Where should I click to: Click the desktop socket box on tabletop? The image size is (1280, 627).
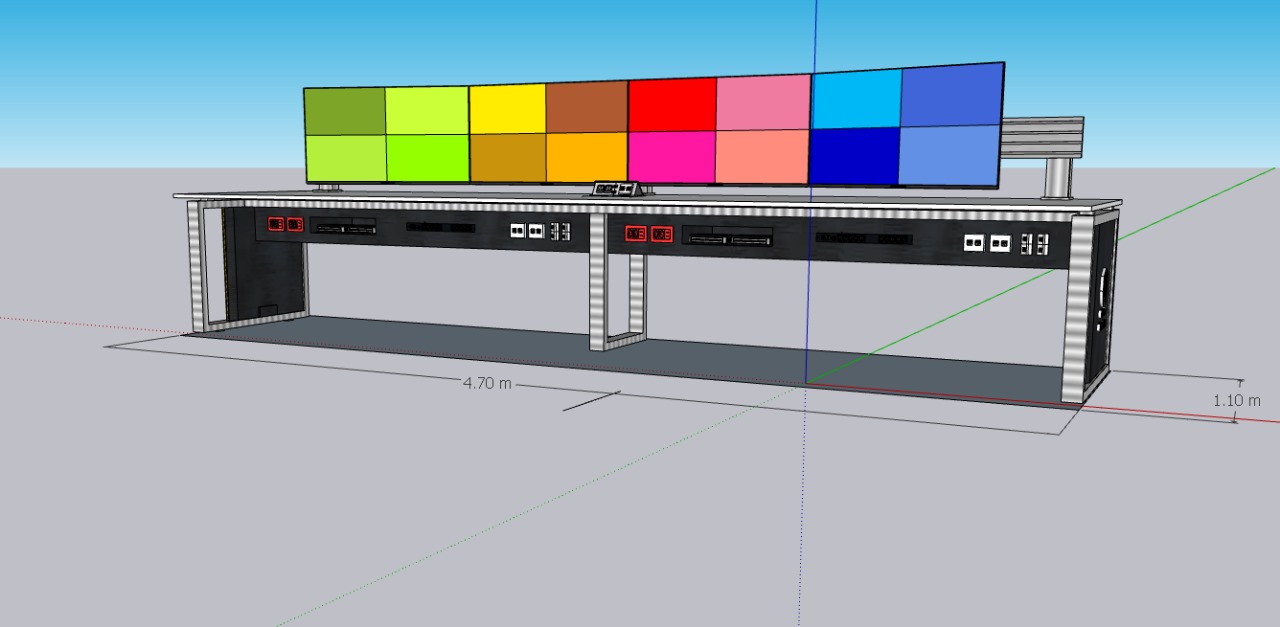click(x=616, y=188)
